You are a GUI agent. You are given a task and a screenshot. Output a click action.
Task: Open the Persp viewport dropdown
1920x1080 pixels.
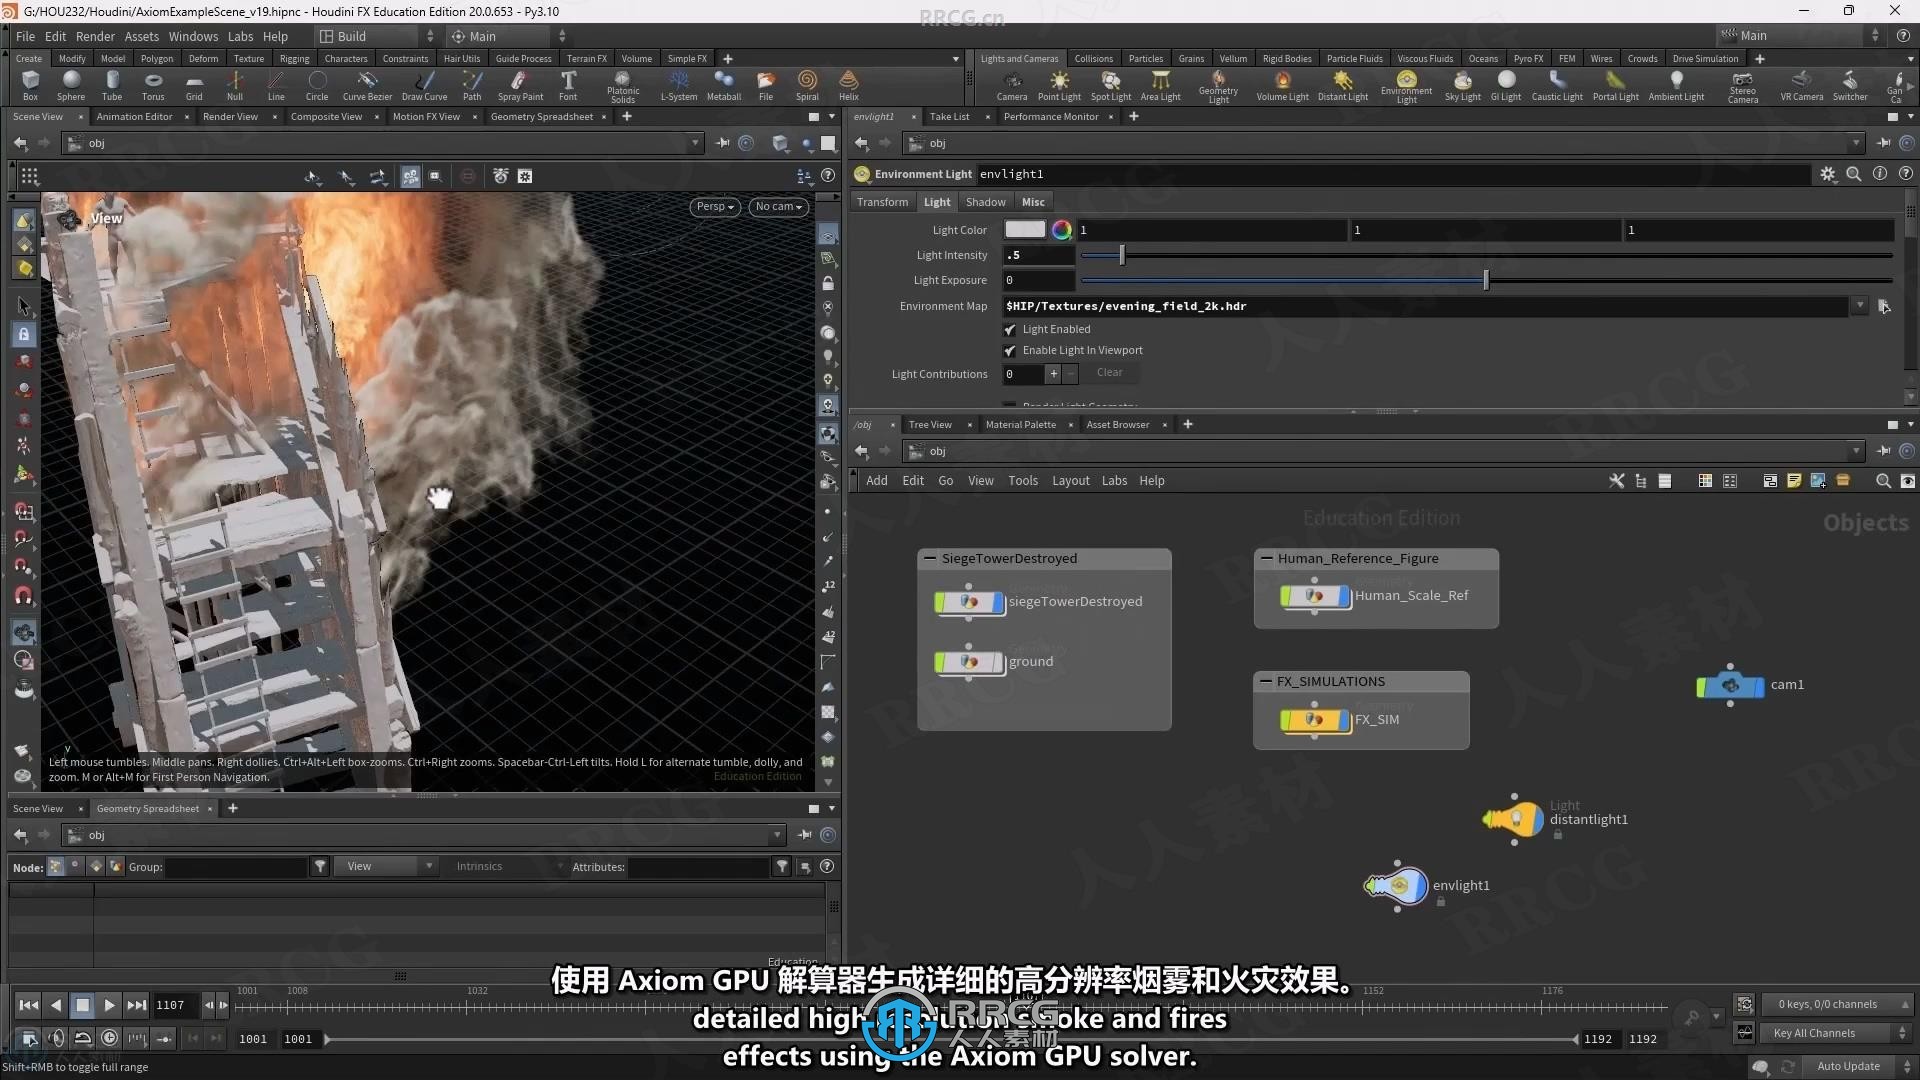(715, 207)
